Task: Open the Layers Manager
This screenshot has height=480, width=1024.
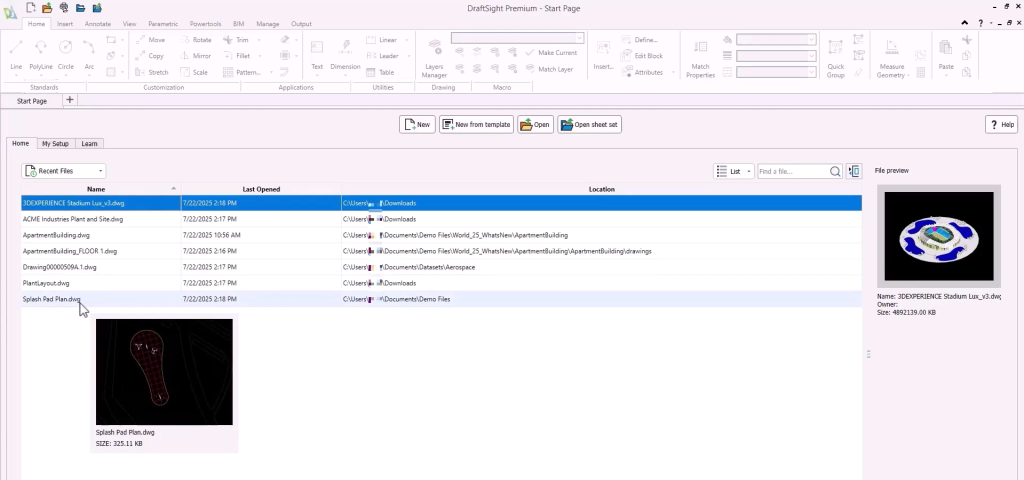Action: pos(434,59)
